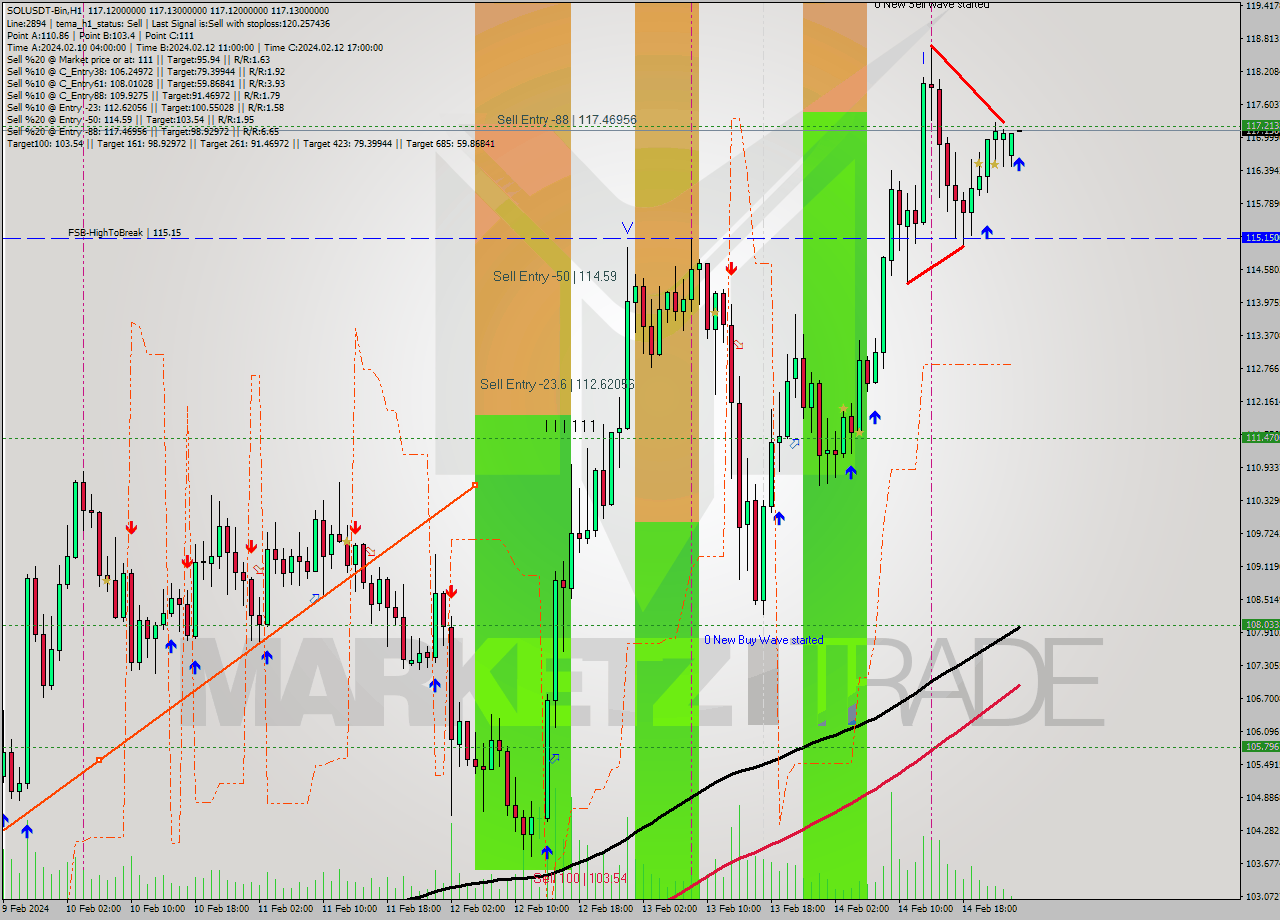
Task: Select the 'Sell Entry -23.6 | 112.62056' label
Action: [557, 384]
